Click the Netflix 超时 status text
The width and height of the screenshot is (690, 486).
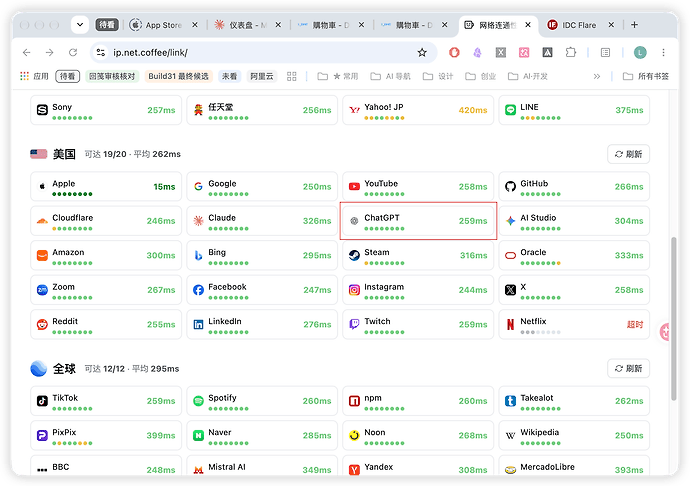pos(635,325)
